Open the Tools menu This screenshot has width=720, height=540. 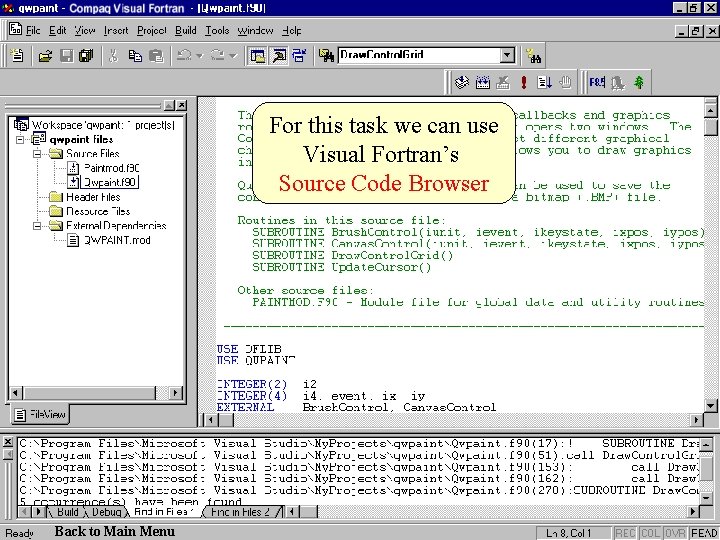click(217, 31)
